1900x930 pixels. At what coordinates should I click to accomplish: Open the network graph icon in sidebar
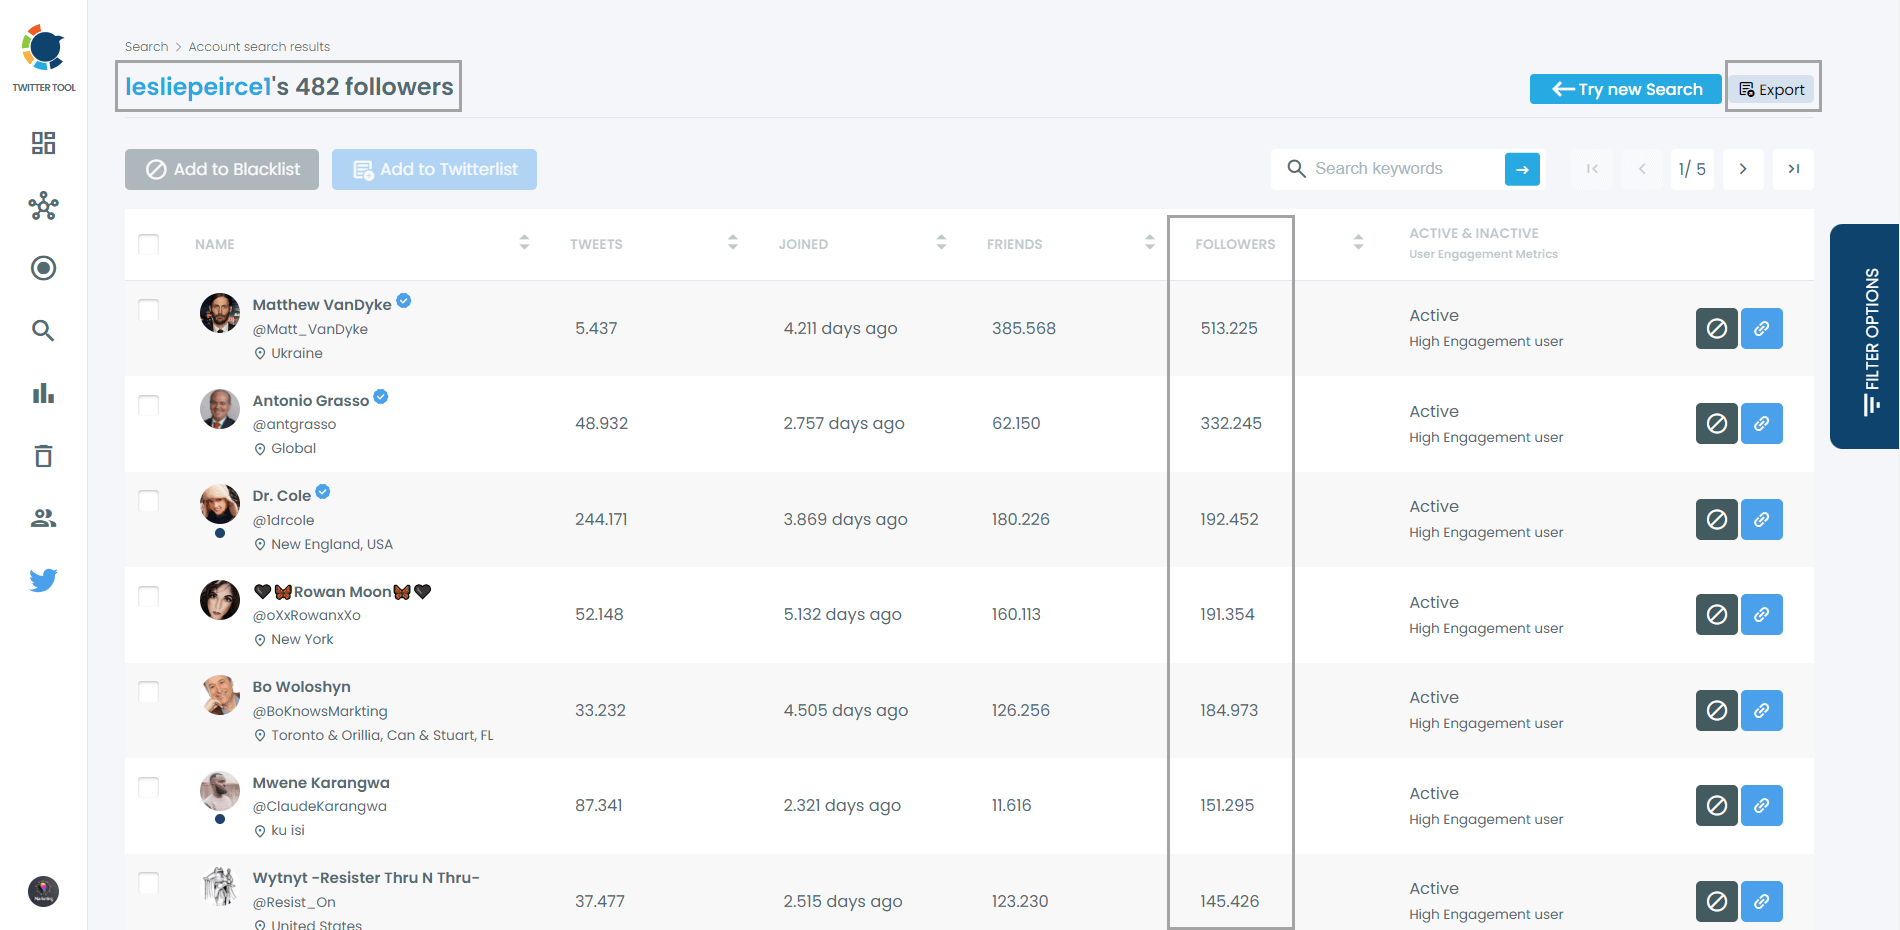coord(43,206)
